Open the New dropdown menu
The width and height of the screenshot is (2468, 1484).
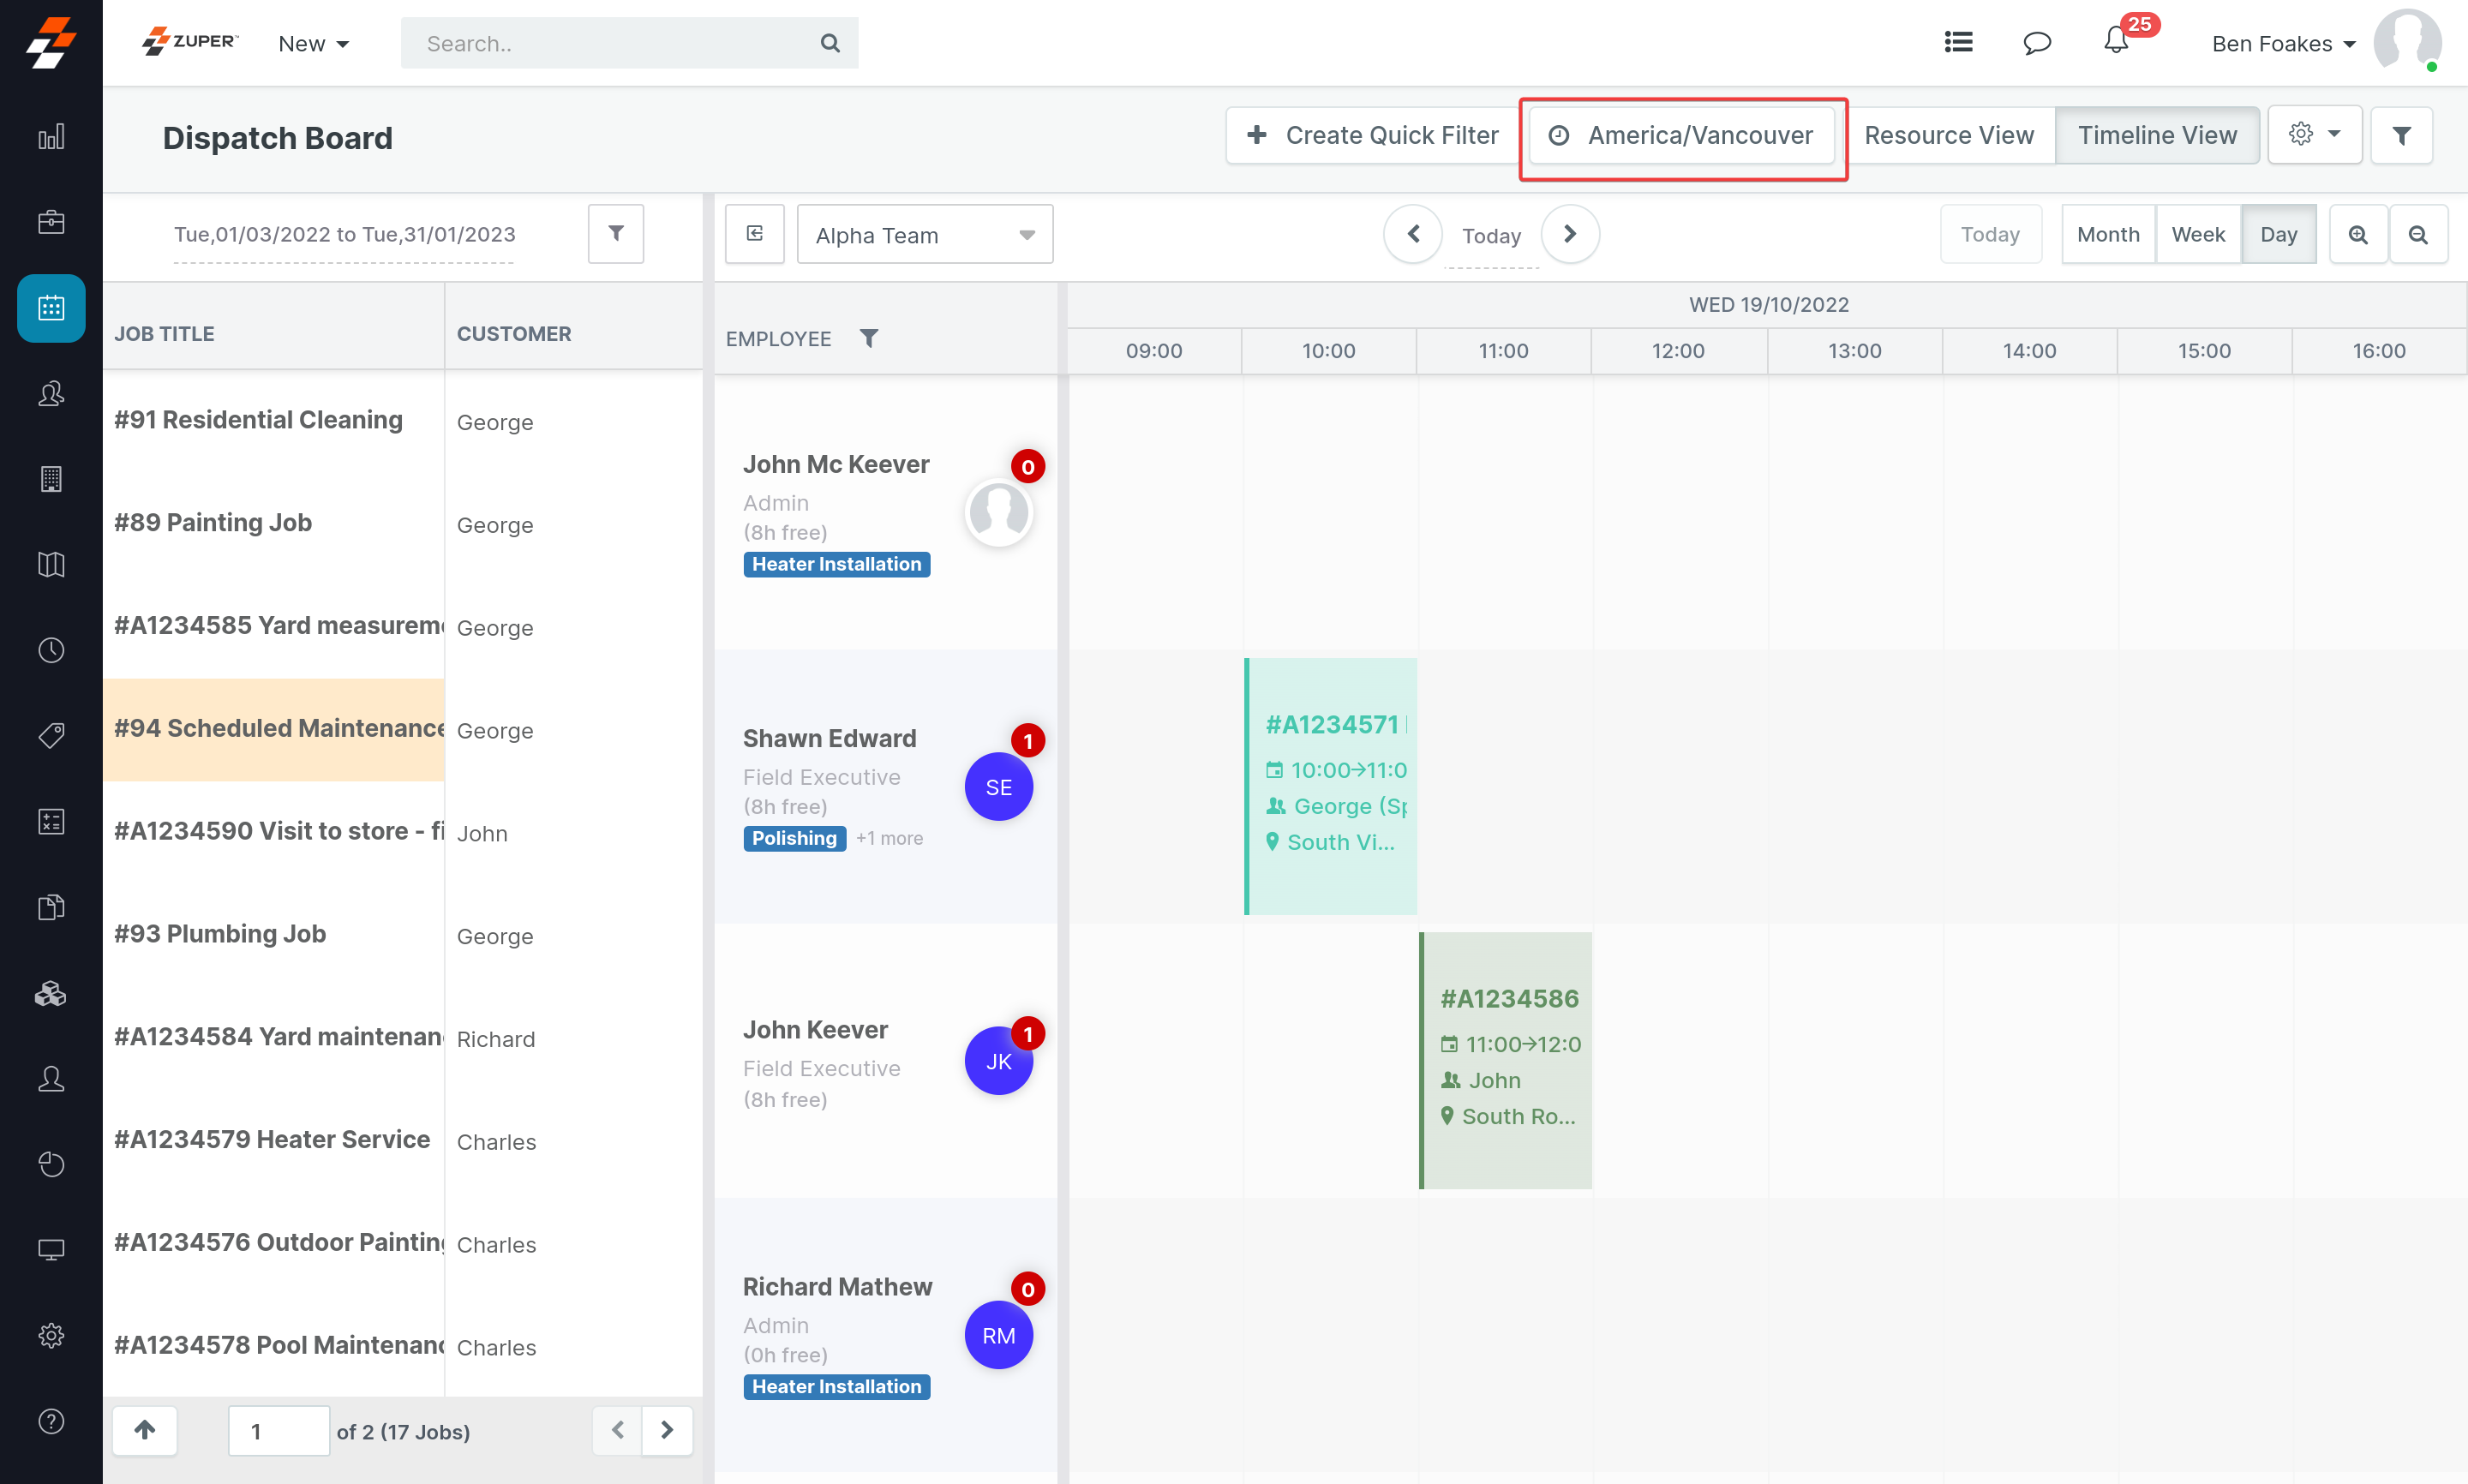313,43
